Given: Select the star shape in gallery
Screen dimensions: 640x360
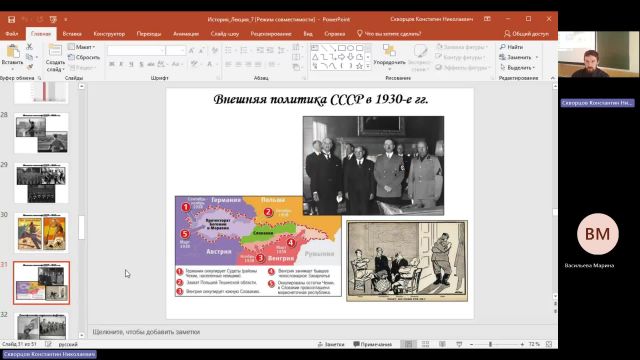Looking at the screenshot, I should pyautogui.click(x=359, y=66).
